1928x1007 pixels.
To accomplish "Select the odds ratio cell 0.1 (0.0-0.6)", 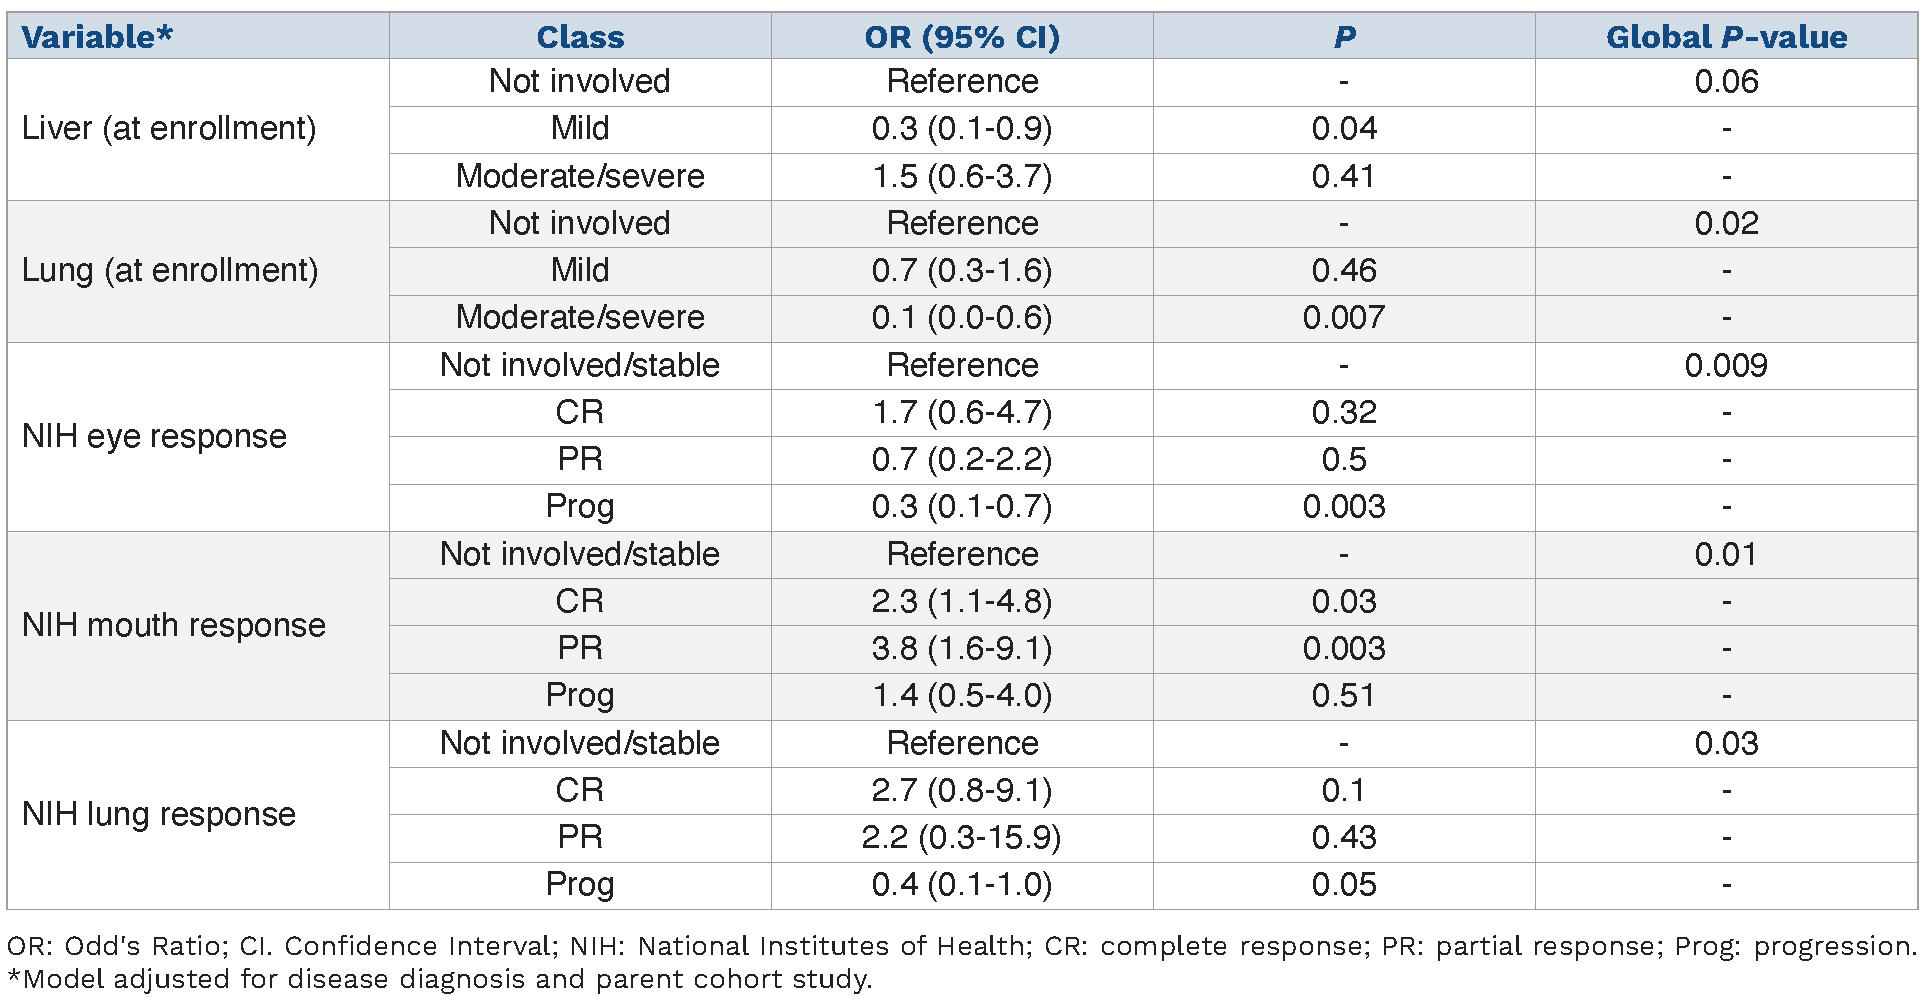I will click(x=962, y=318).
